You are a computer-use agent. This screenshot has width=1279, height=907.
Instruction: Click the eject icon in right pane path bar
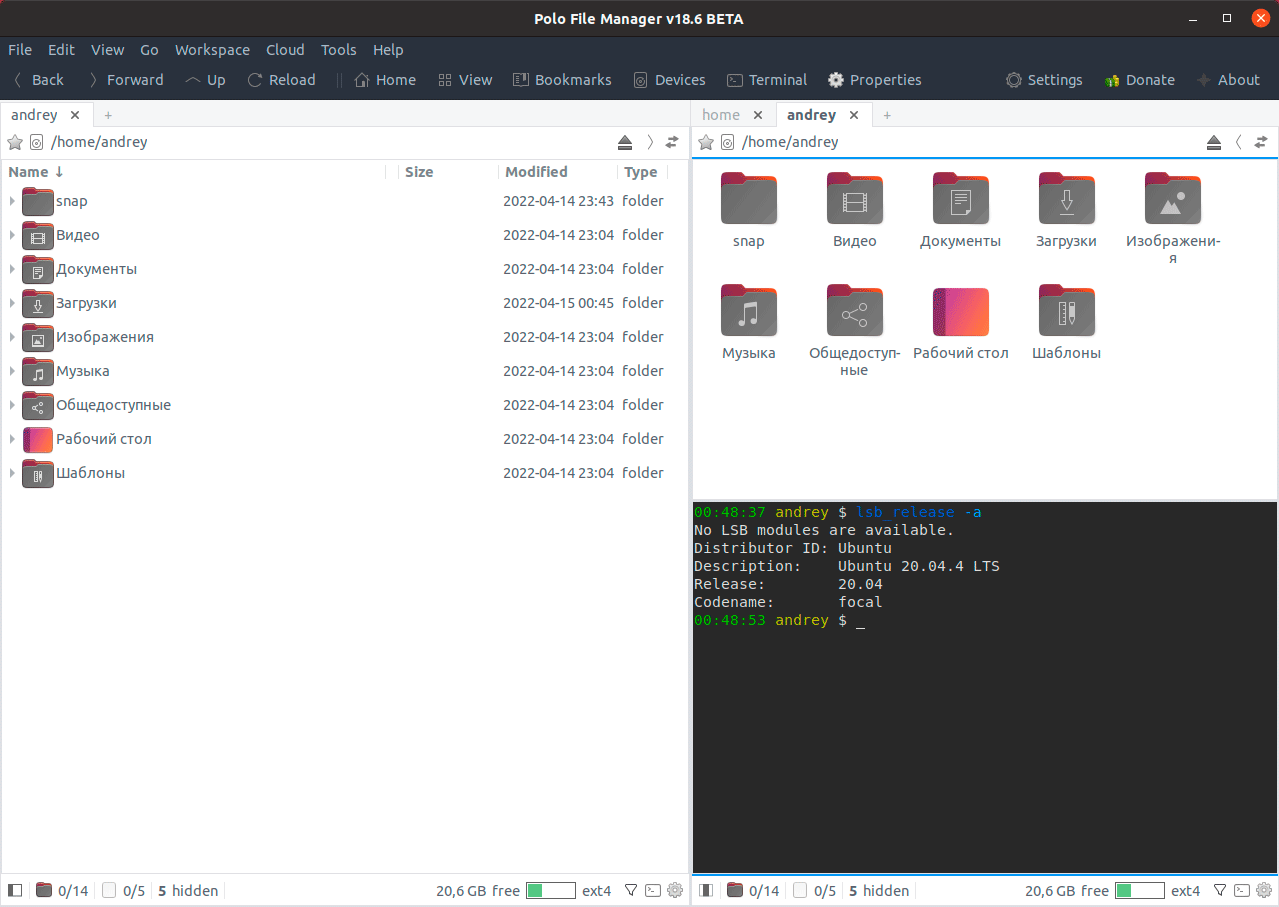click(x=1213, y=142)
